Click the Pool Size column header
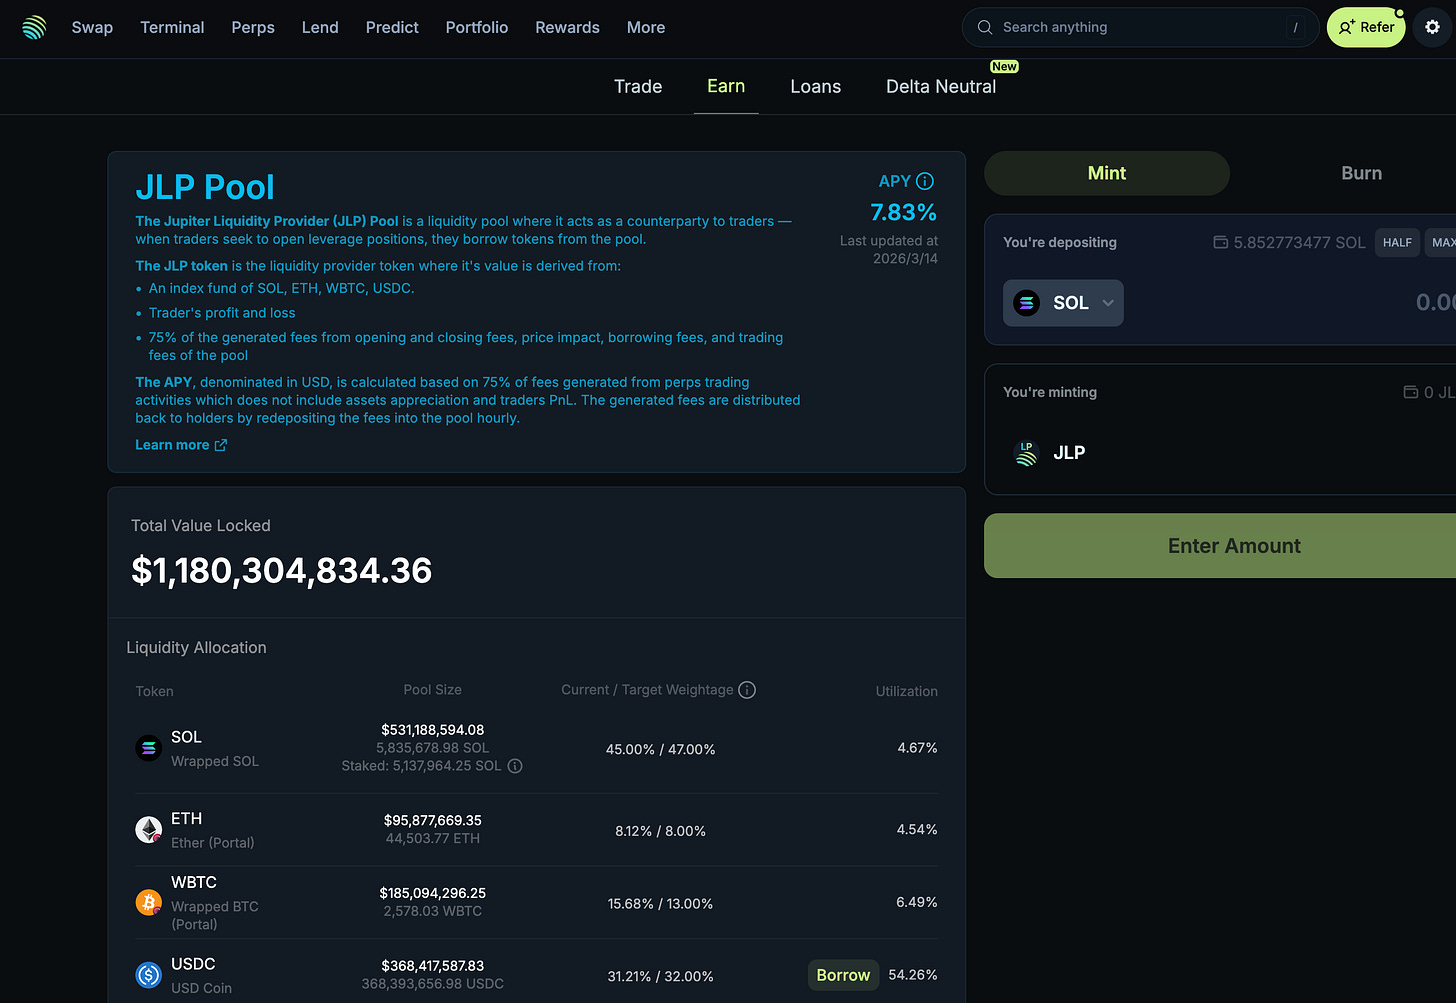The image size is (1456, 1003). click(433, 690)
